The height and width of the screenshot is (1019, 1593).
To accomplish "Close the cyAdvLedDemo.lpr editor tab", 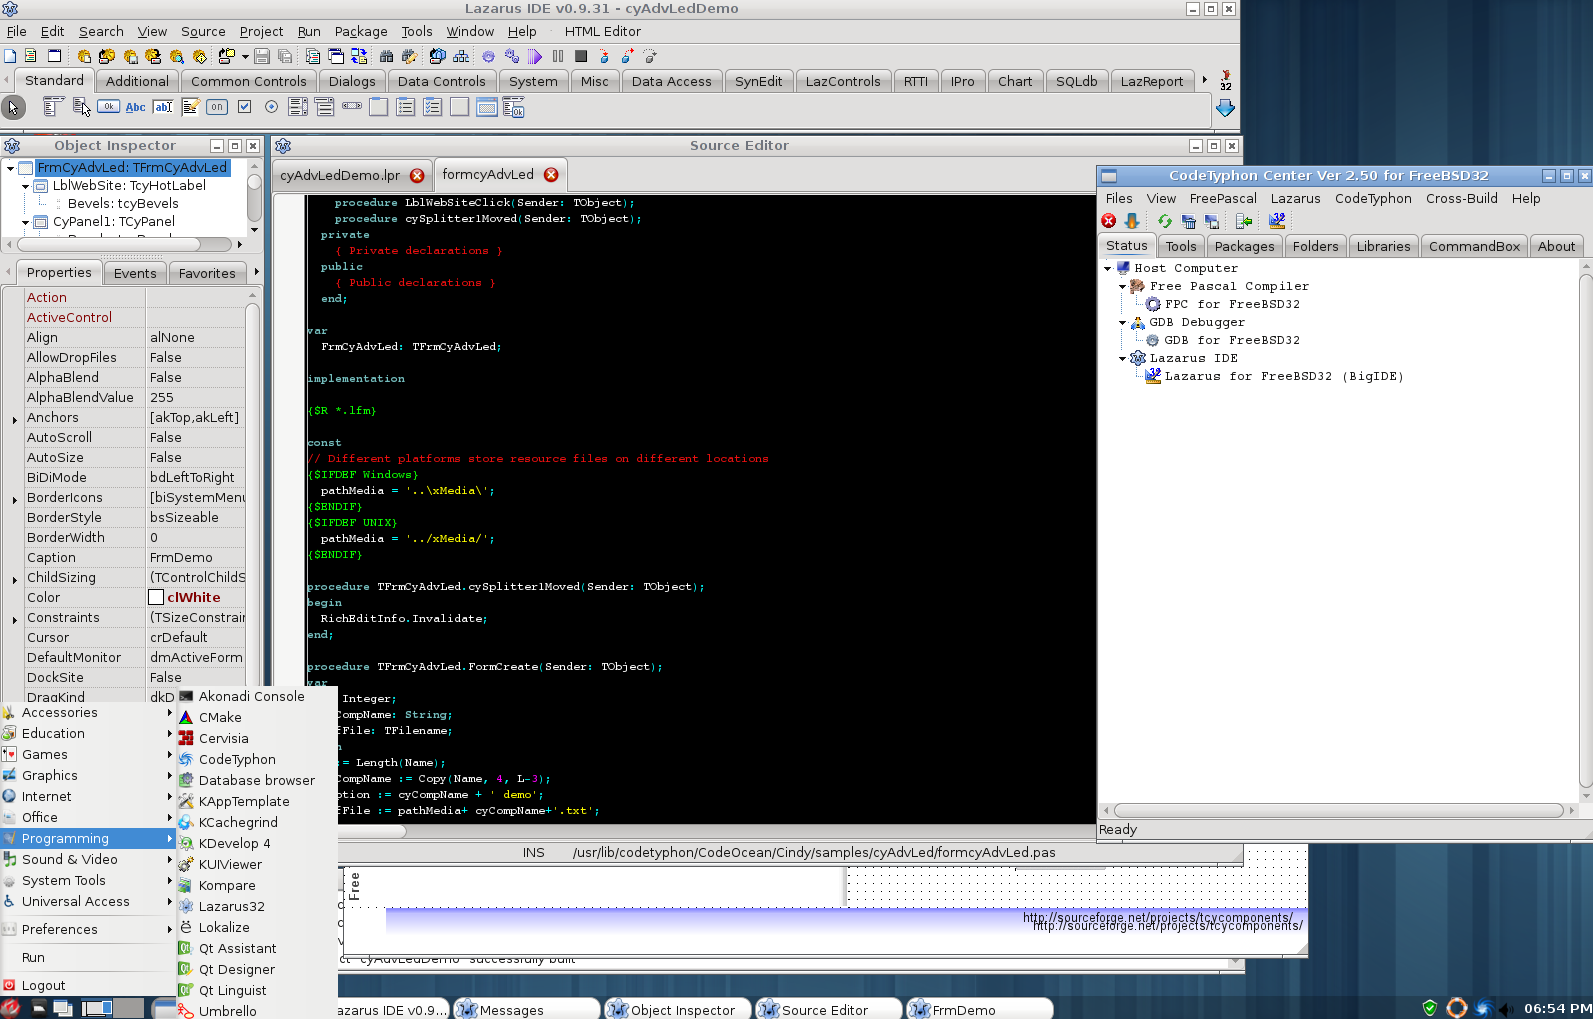I will click(417, 175).
